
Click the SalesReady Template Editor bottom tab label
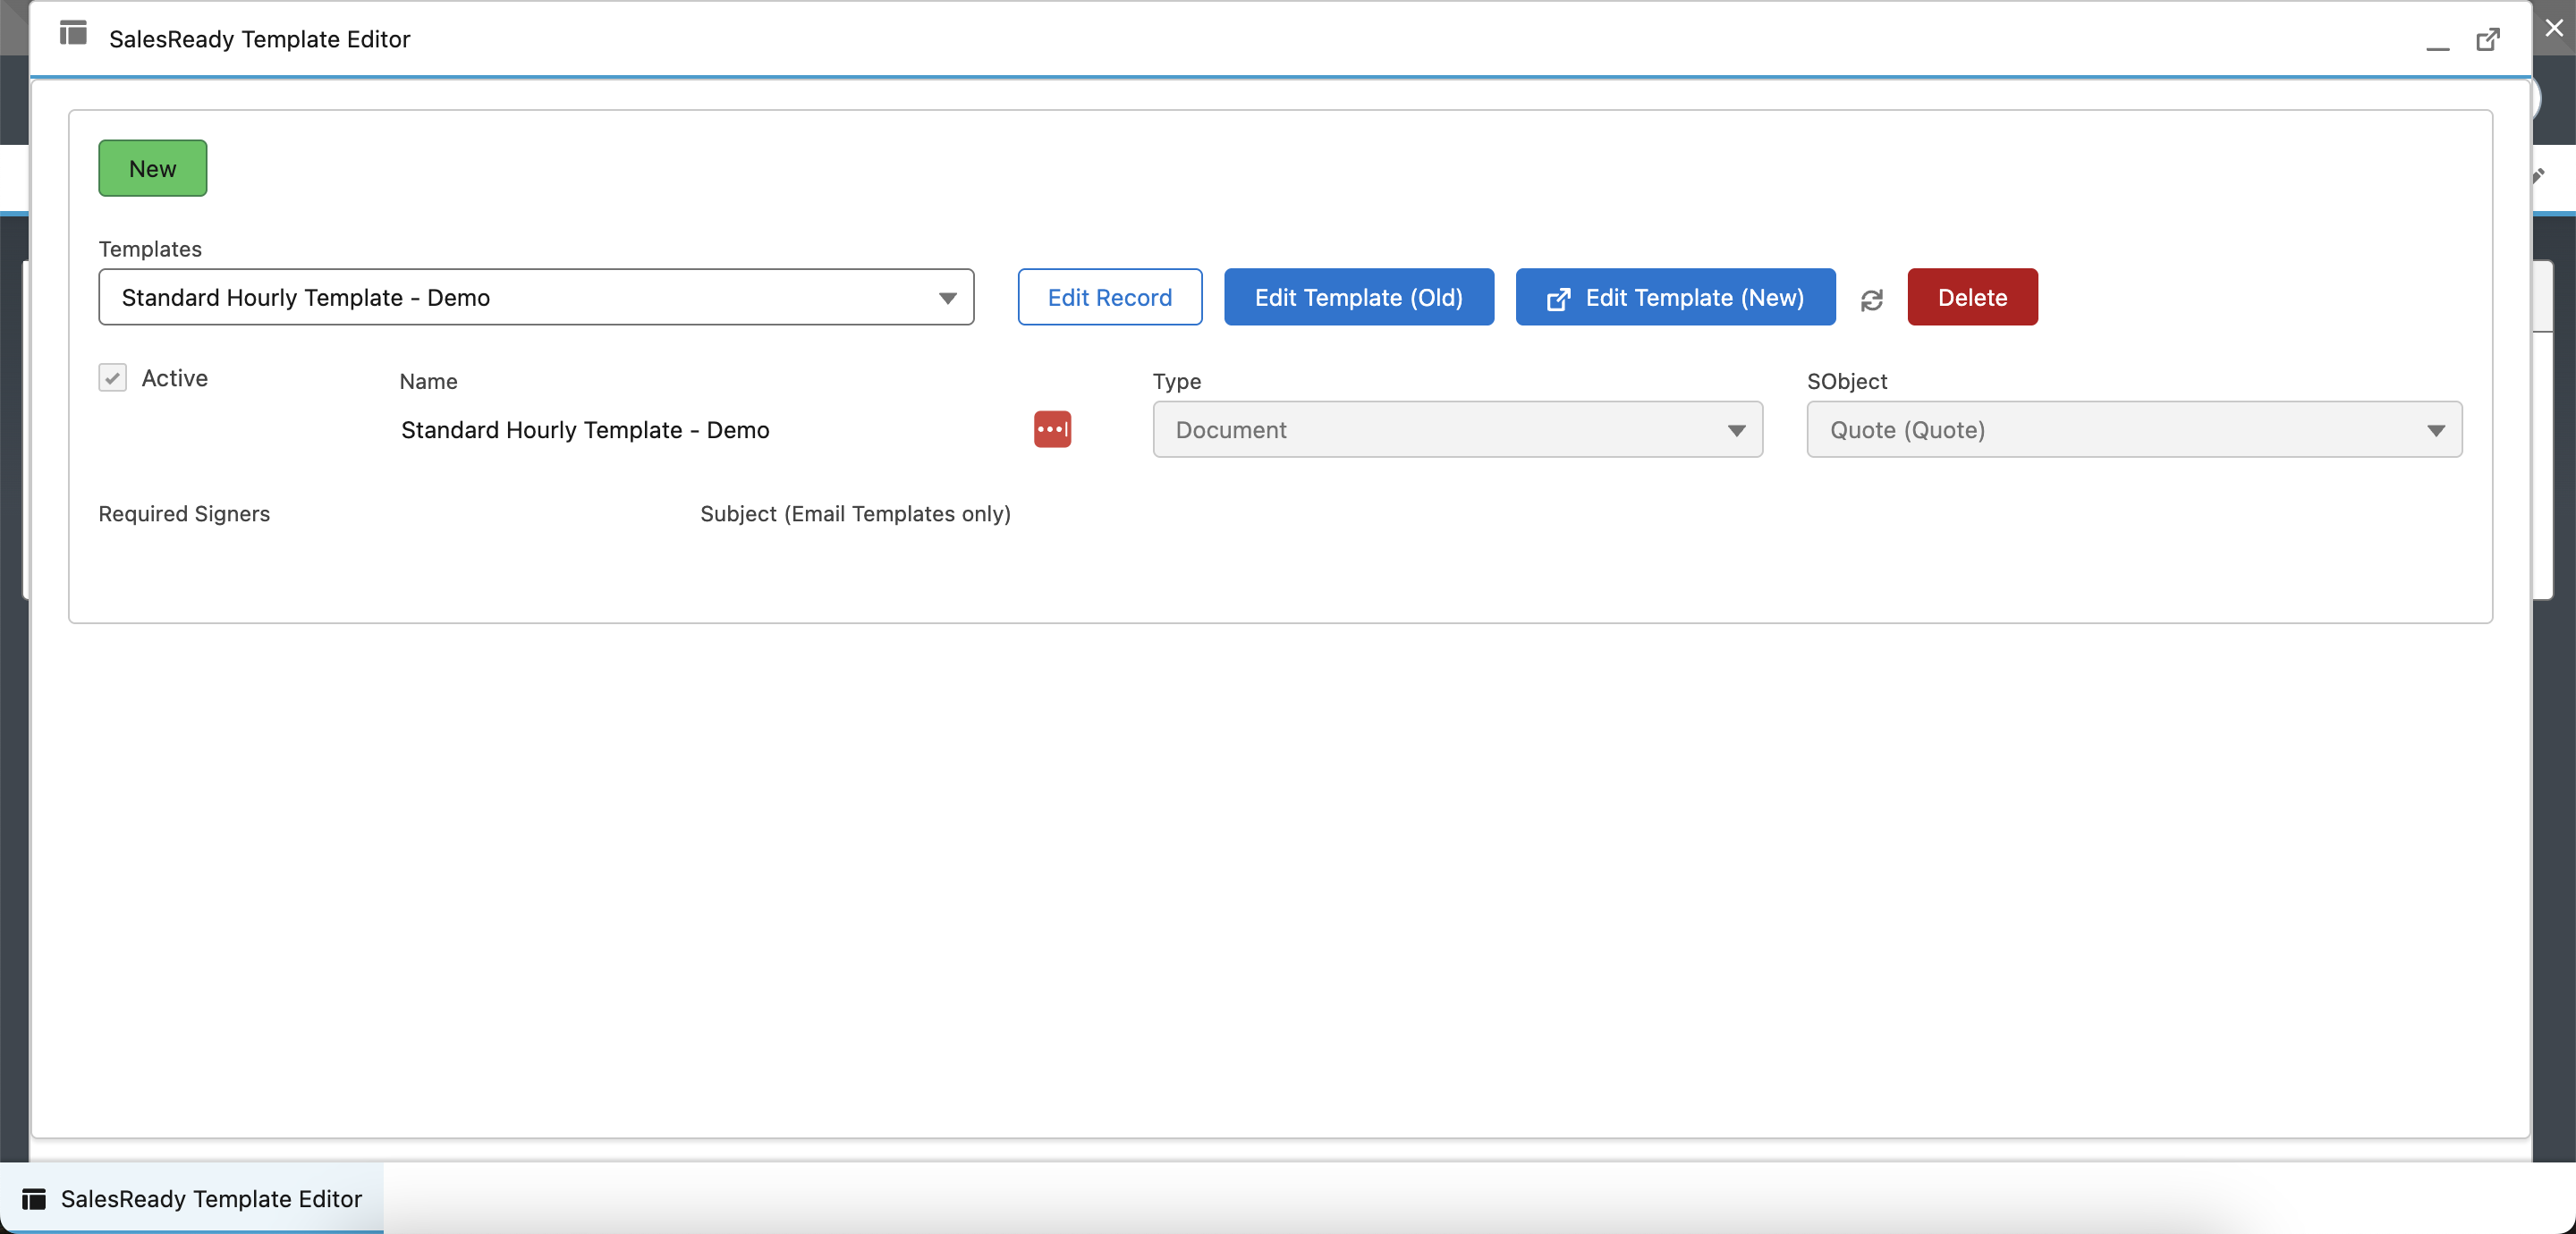tap(211, 1198)
